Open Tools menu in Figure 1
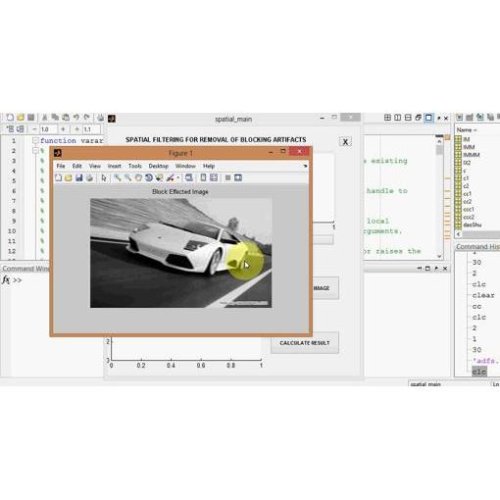This screenshot has height=500, width=500. click(135, 166)
